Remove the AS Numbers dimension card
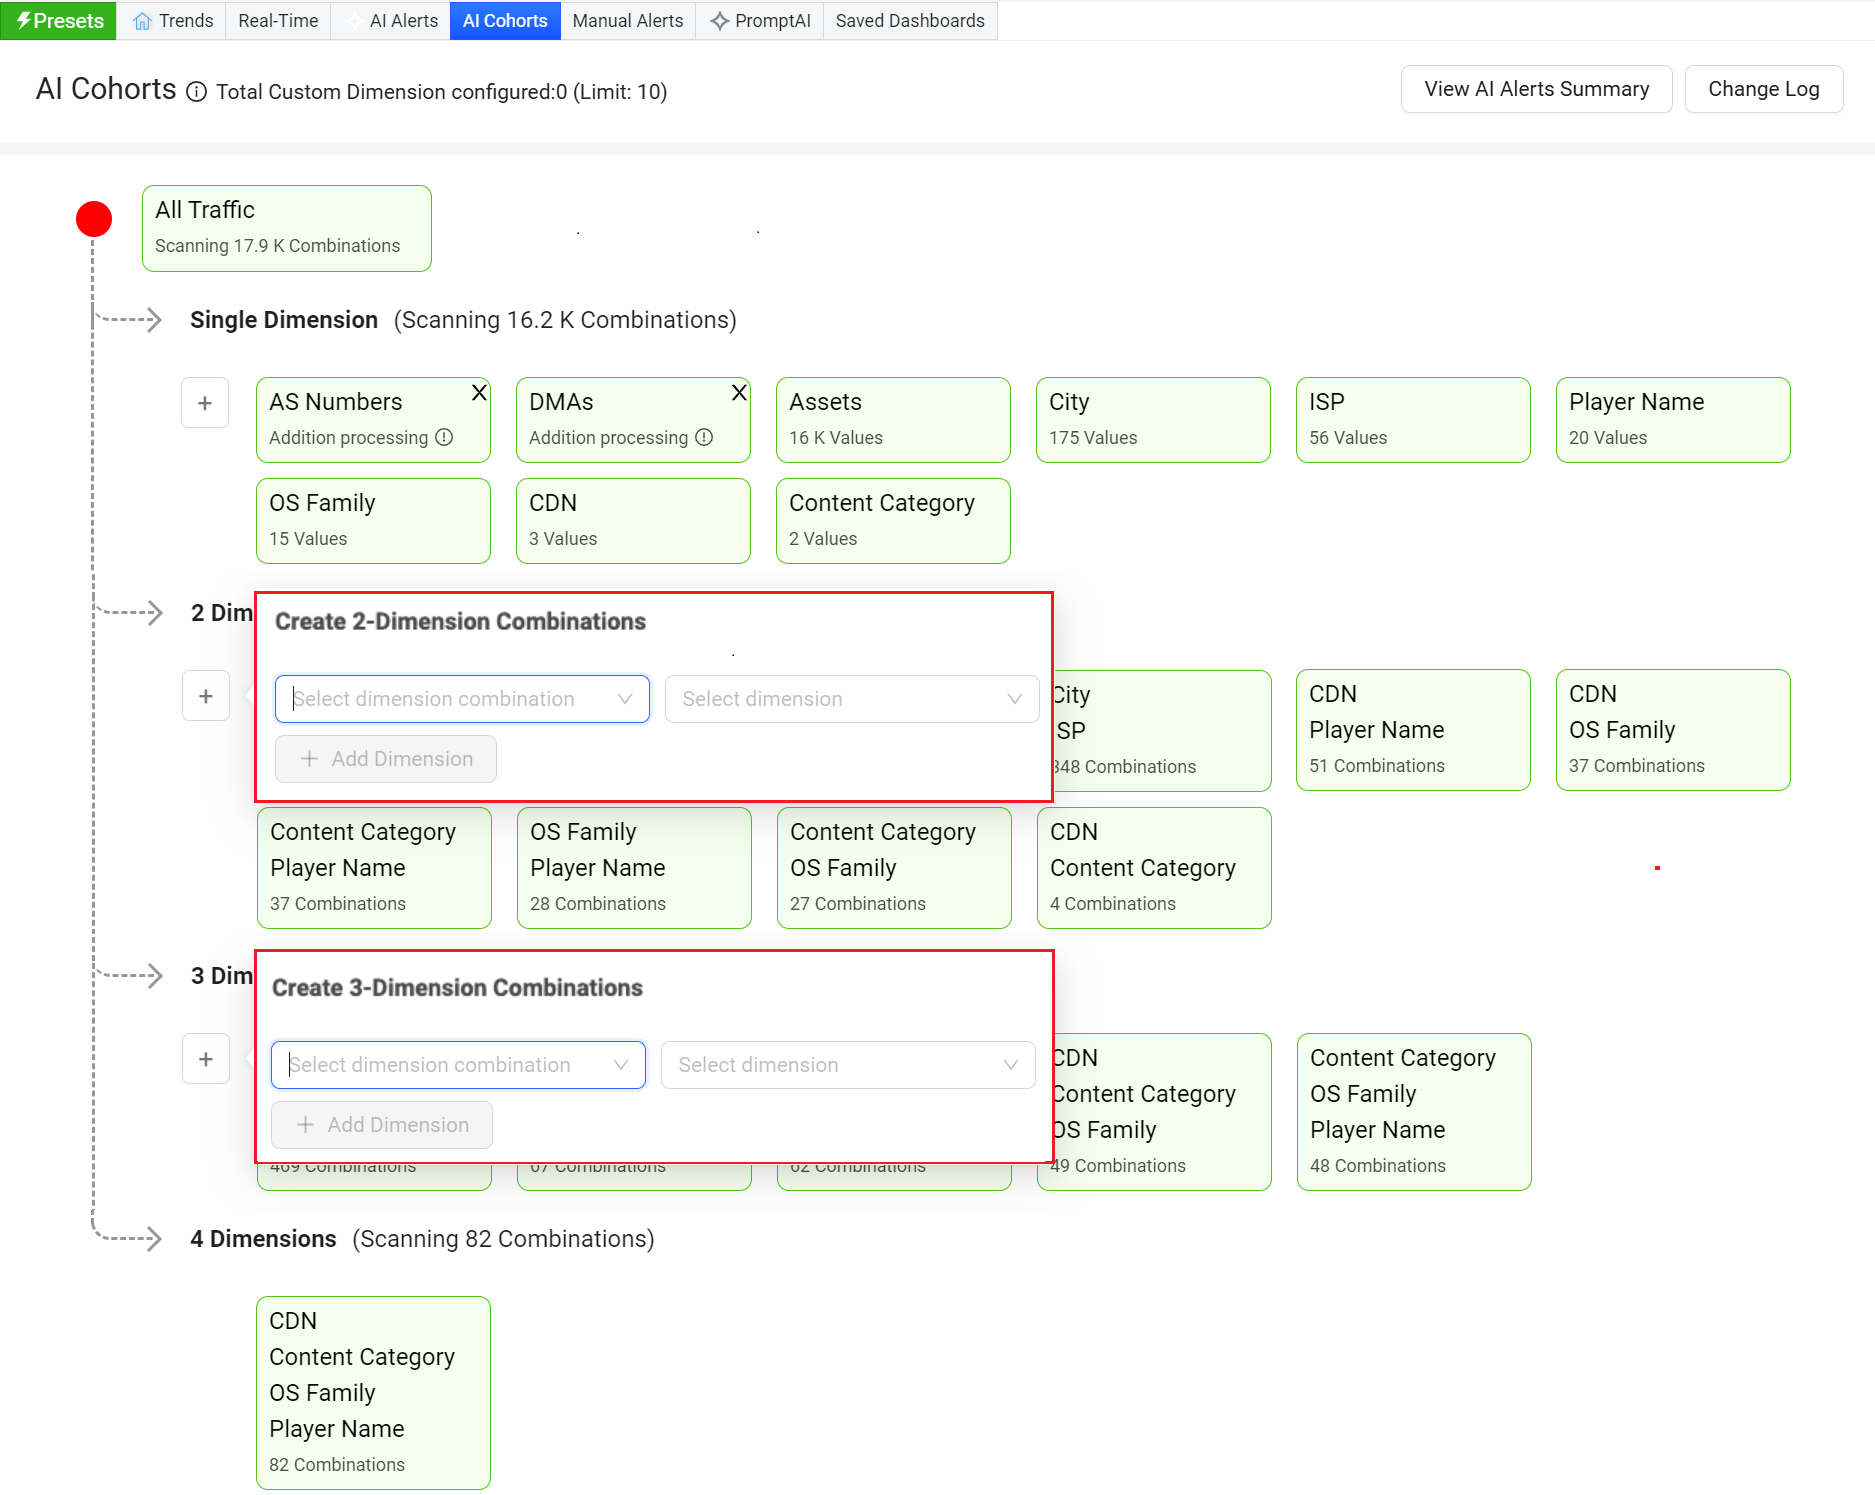Screen dimensions: 1875x1495 [479, 393]
